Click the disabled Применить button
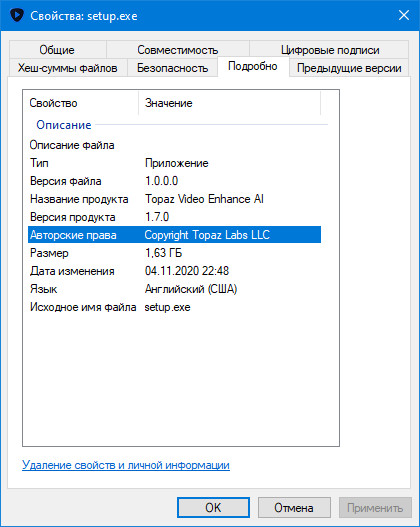This screenshot has height=527, width=420. coord(375,508)
